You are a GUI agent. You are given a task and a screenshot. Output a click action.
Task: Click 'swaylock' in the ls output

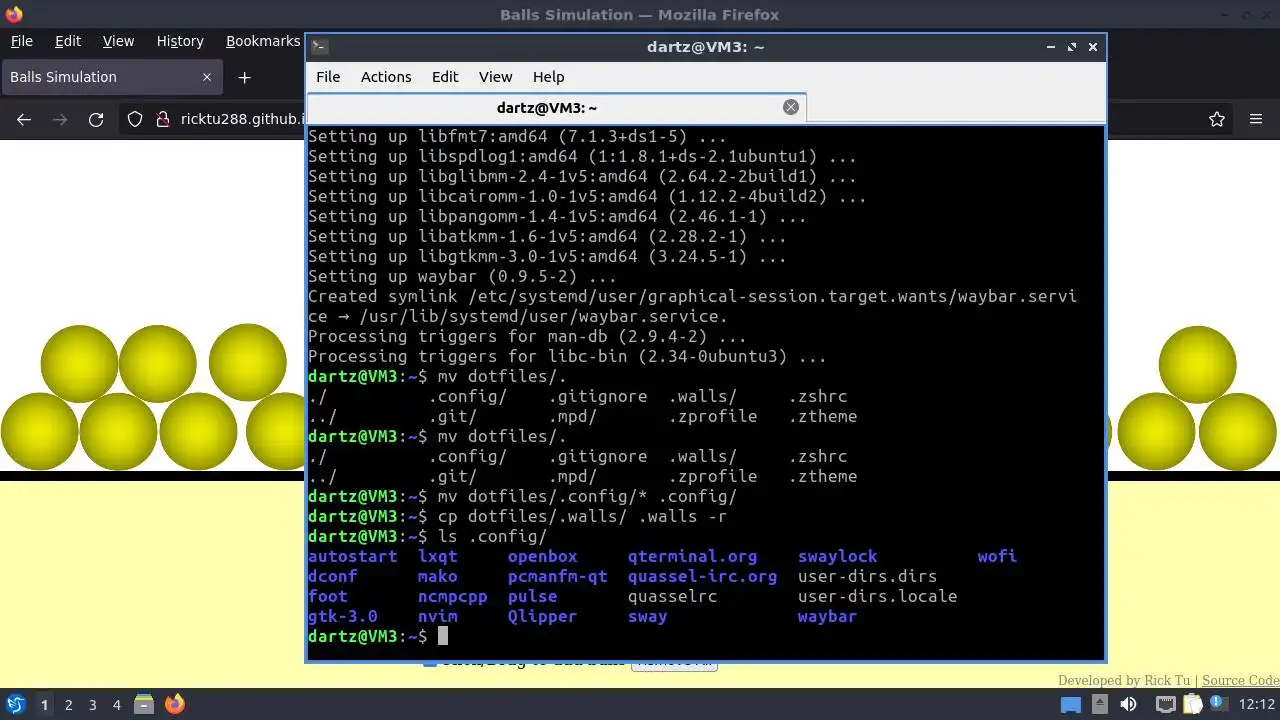click(x=837, y=556)
